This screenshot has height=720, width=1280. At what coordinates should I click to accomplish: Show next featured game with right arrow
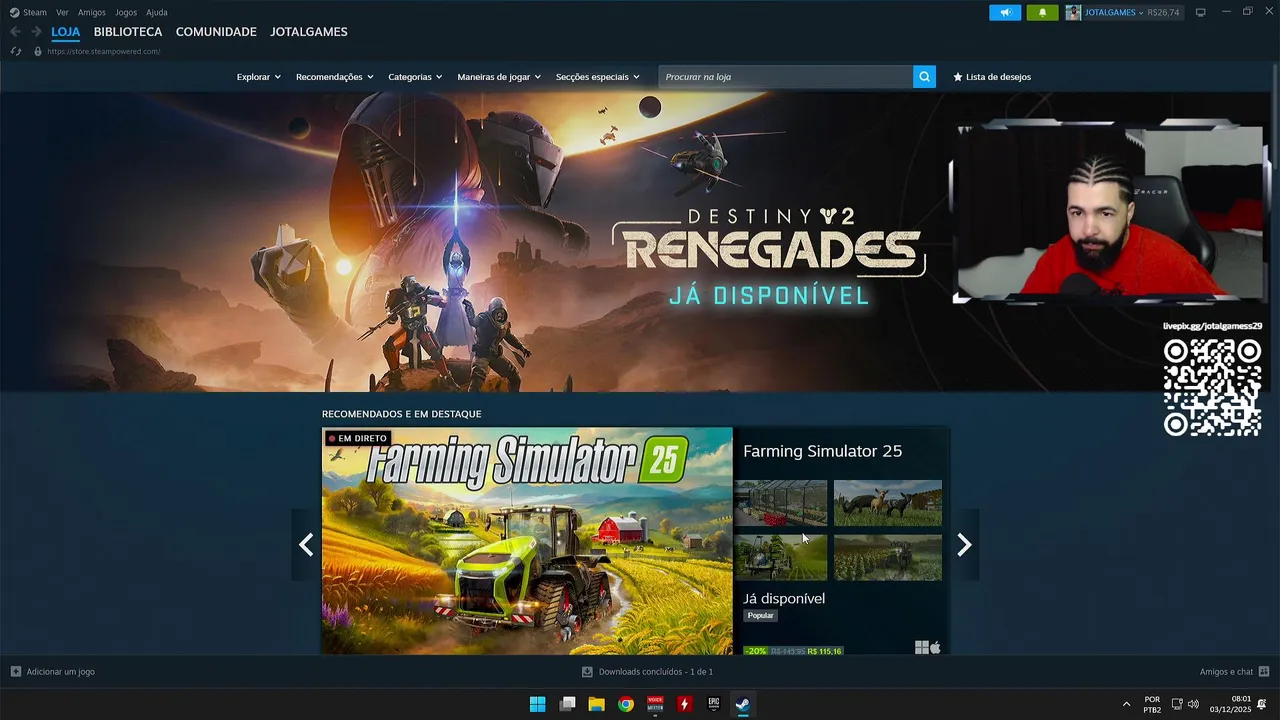pos(964,544)
